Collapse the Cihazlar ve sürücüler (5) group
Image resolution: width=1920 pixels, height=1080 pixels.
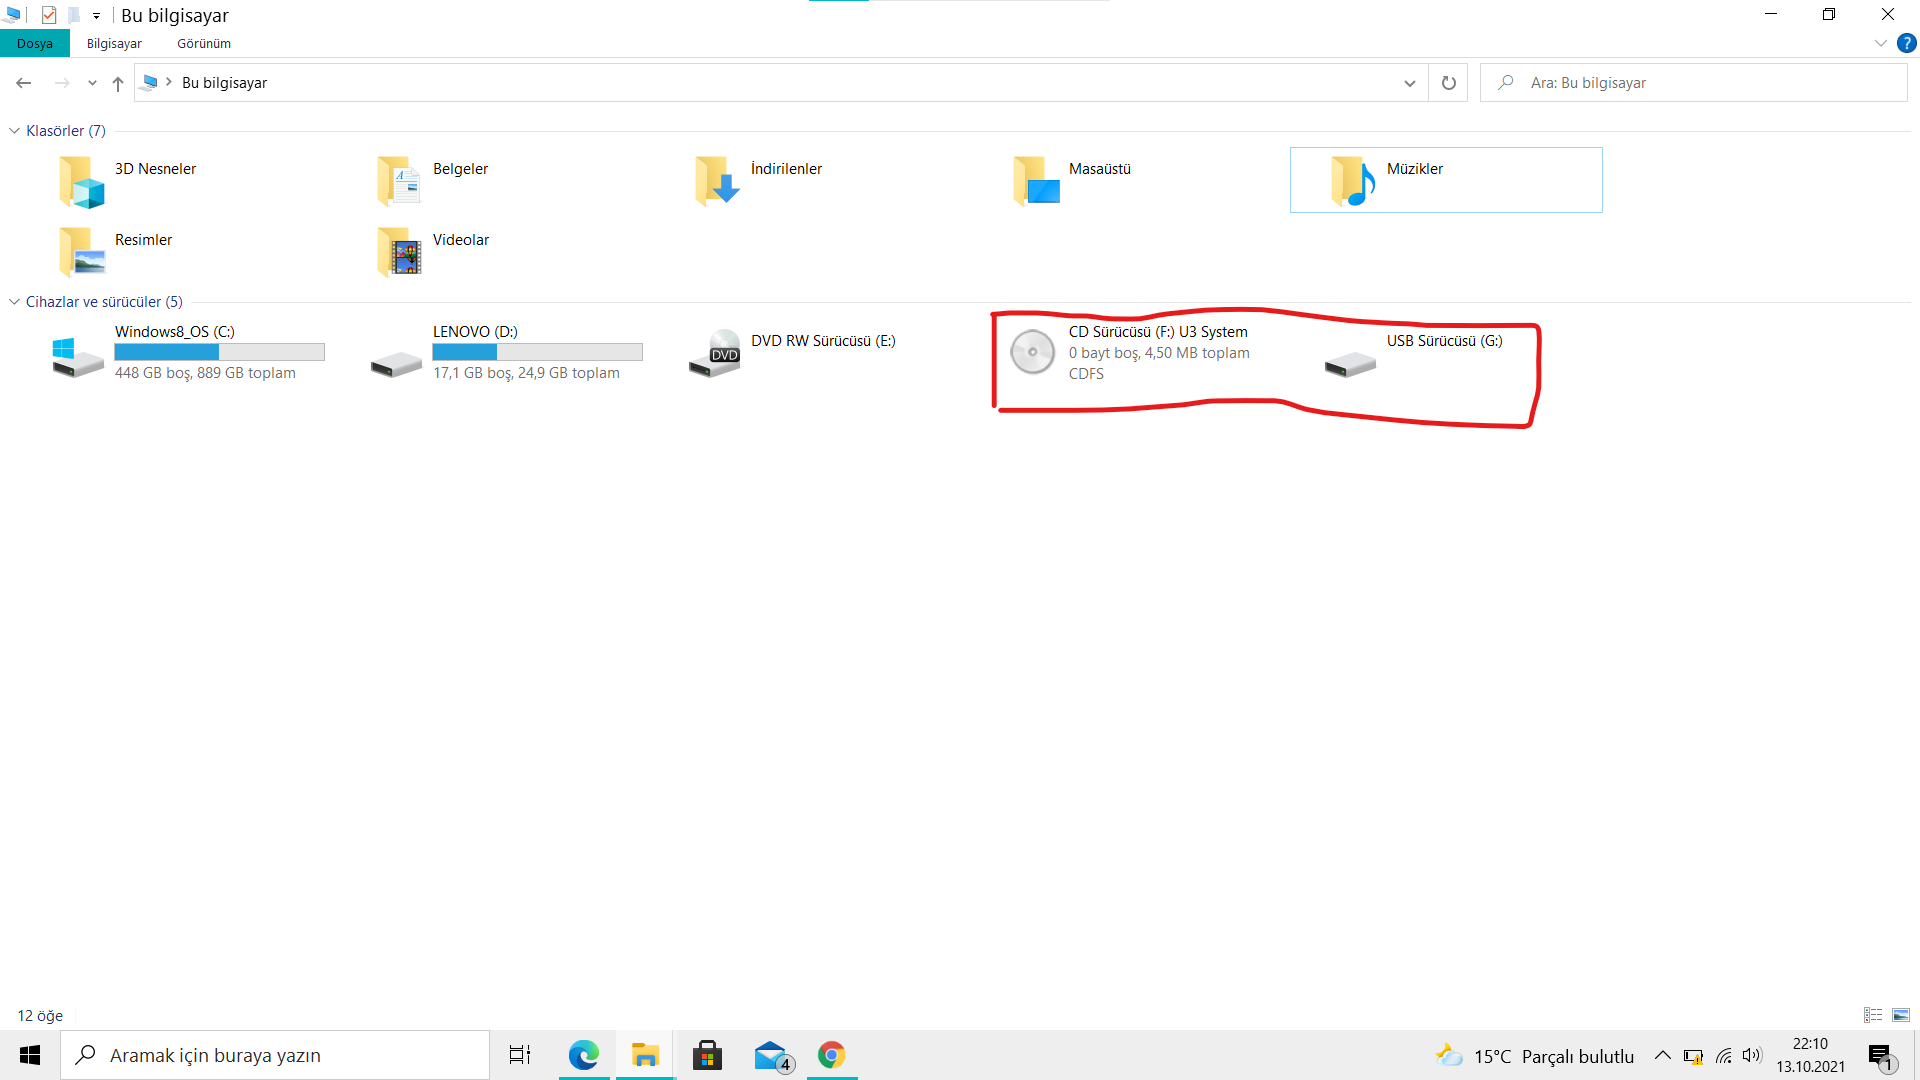pos(14,302)
